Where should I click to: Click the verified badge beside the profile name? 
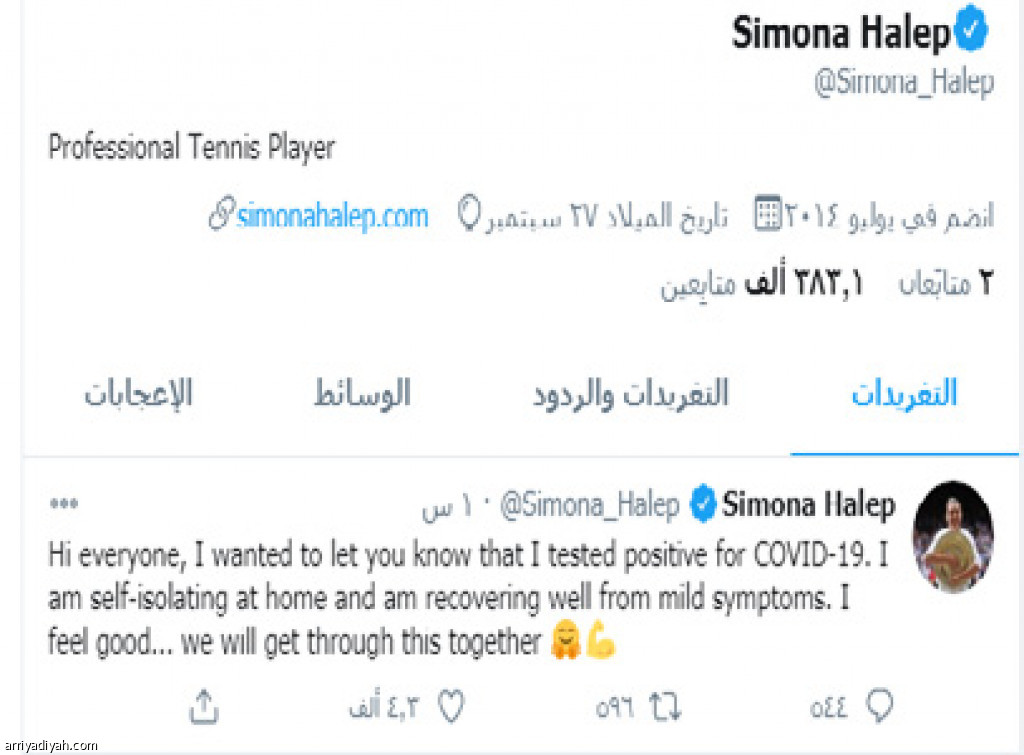click(x=970, y=34)
